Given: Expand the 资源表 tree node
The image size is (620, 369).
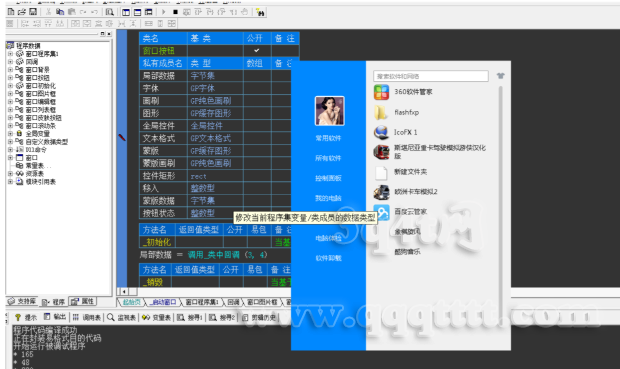Looking at the screenshot, I should click(10, 174).
